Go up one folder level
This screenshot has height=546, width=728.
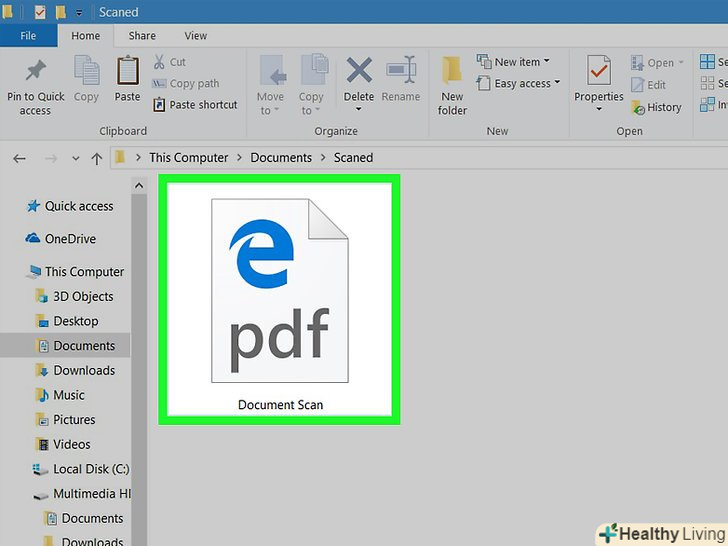pyautogui.click(x=97, y=159)
